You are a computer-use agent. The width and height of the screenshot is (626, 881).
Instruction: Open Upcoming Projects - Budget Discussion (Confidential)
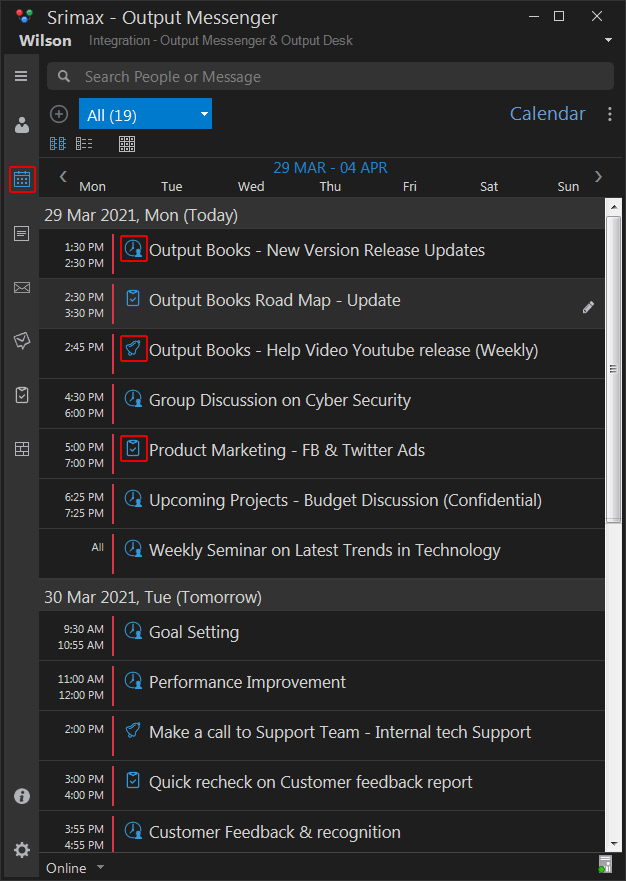(x=322, y=503)
